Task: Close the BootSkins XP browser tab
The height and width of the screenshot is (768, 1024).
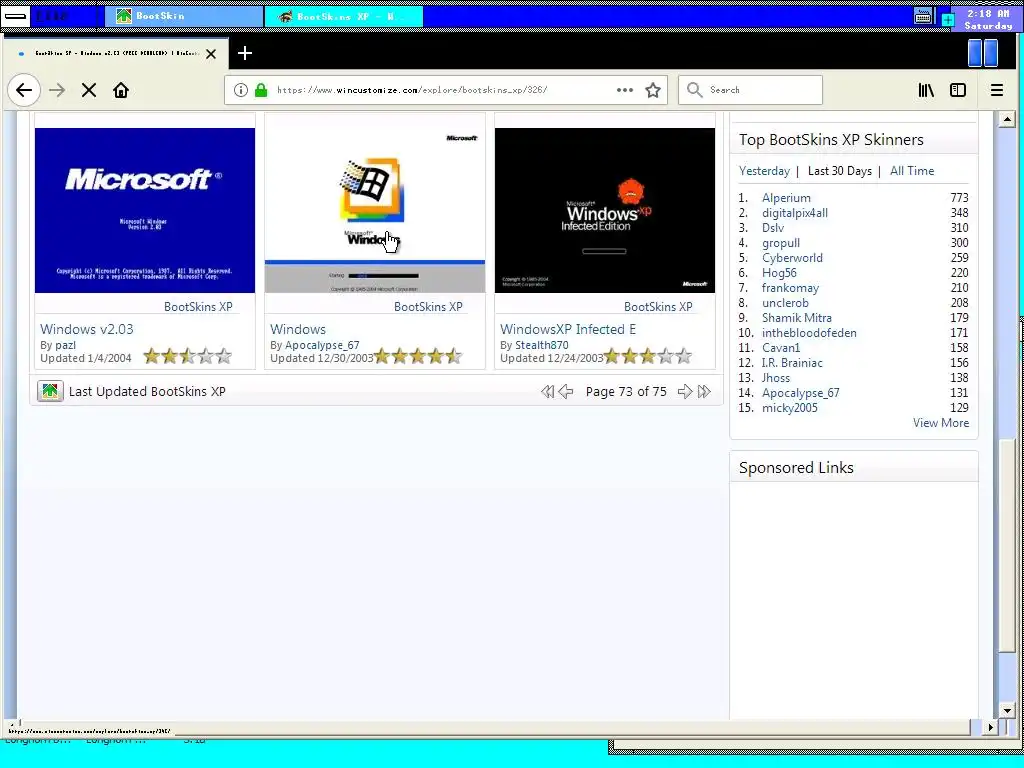Action: (x=211, y=54)
